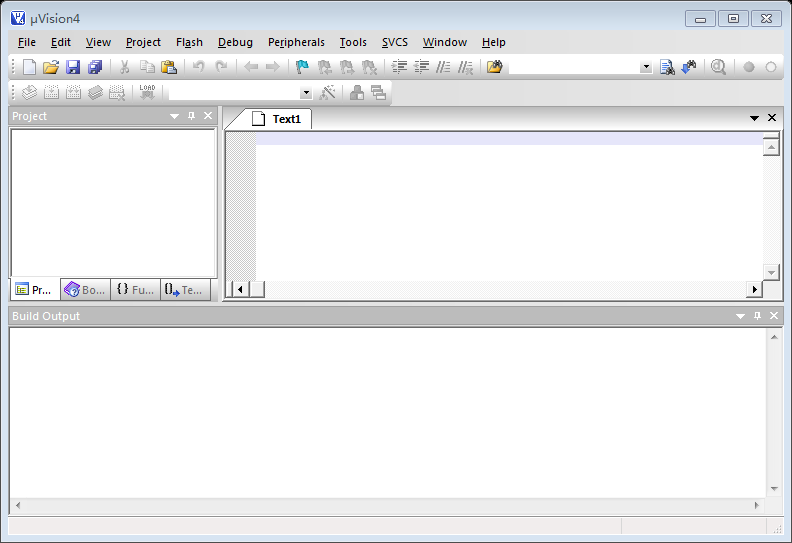Open the View menu
792x543 pixels.
click(x=98, y=42)
